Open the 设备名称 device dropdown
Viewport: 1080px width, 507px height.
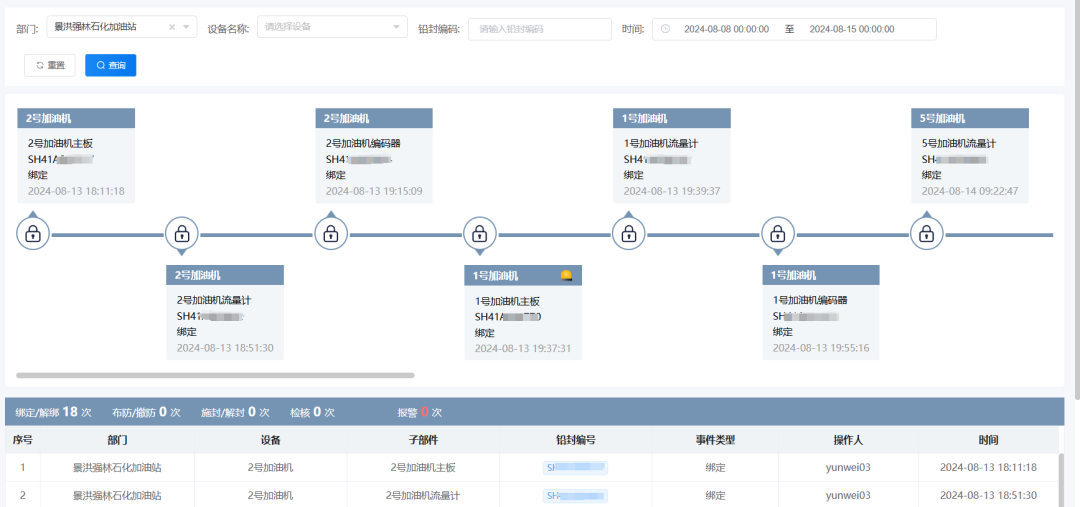tap(332, 28)
